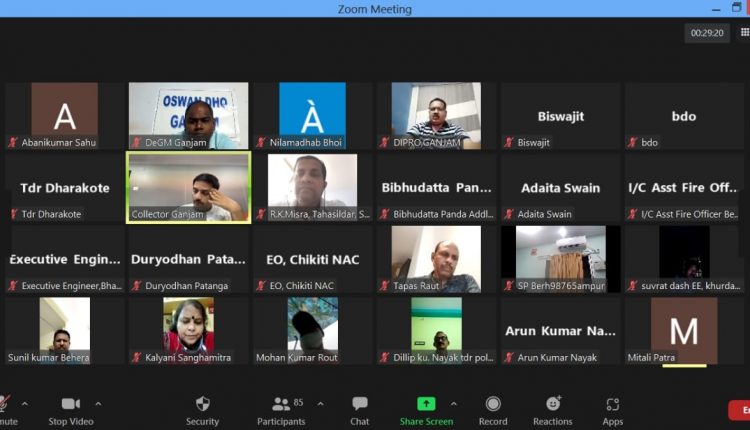Click the Zoom Meeting window title bar
This screenshot has width=750, height=430.
[375, 9]
